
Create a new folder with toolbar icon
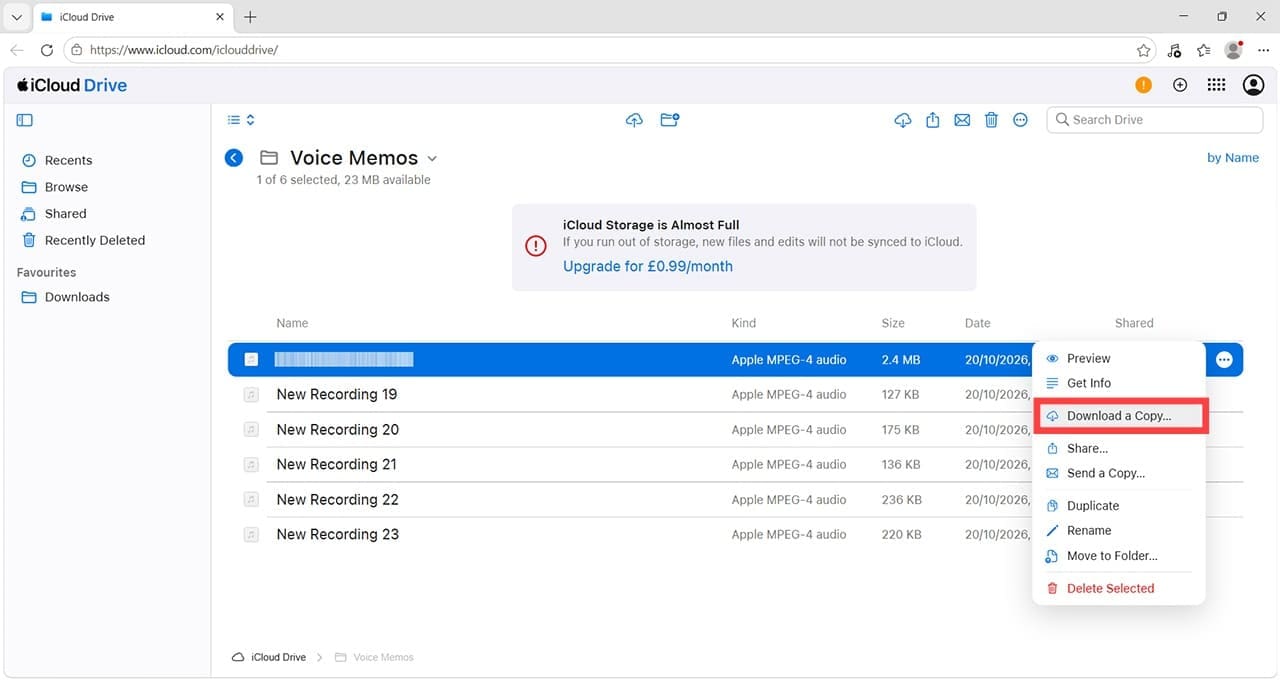point(670,120)
